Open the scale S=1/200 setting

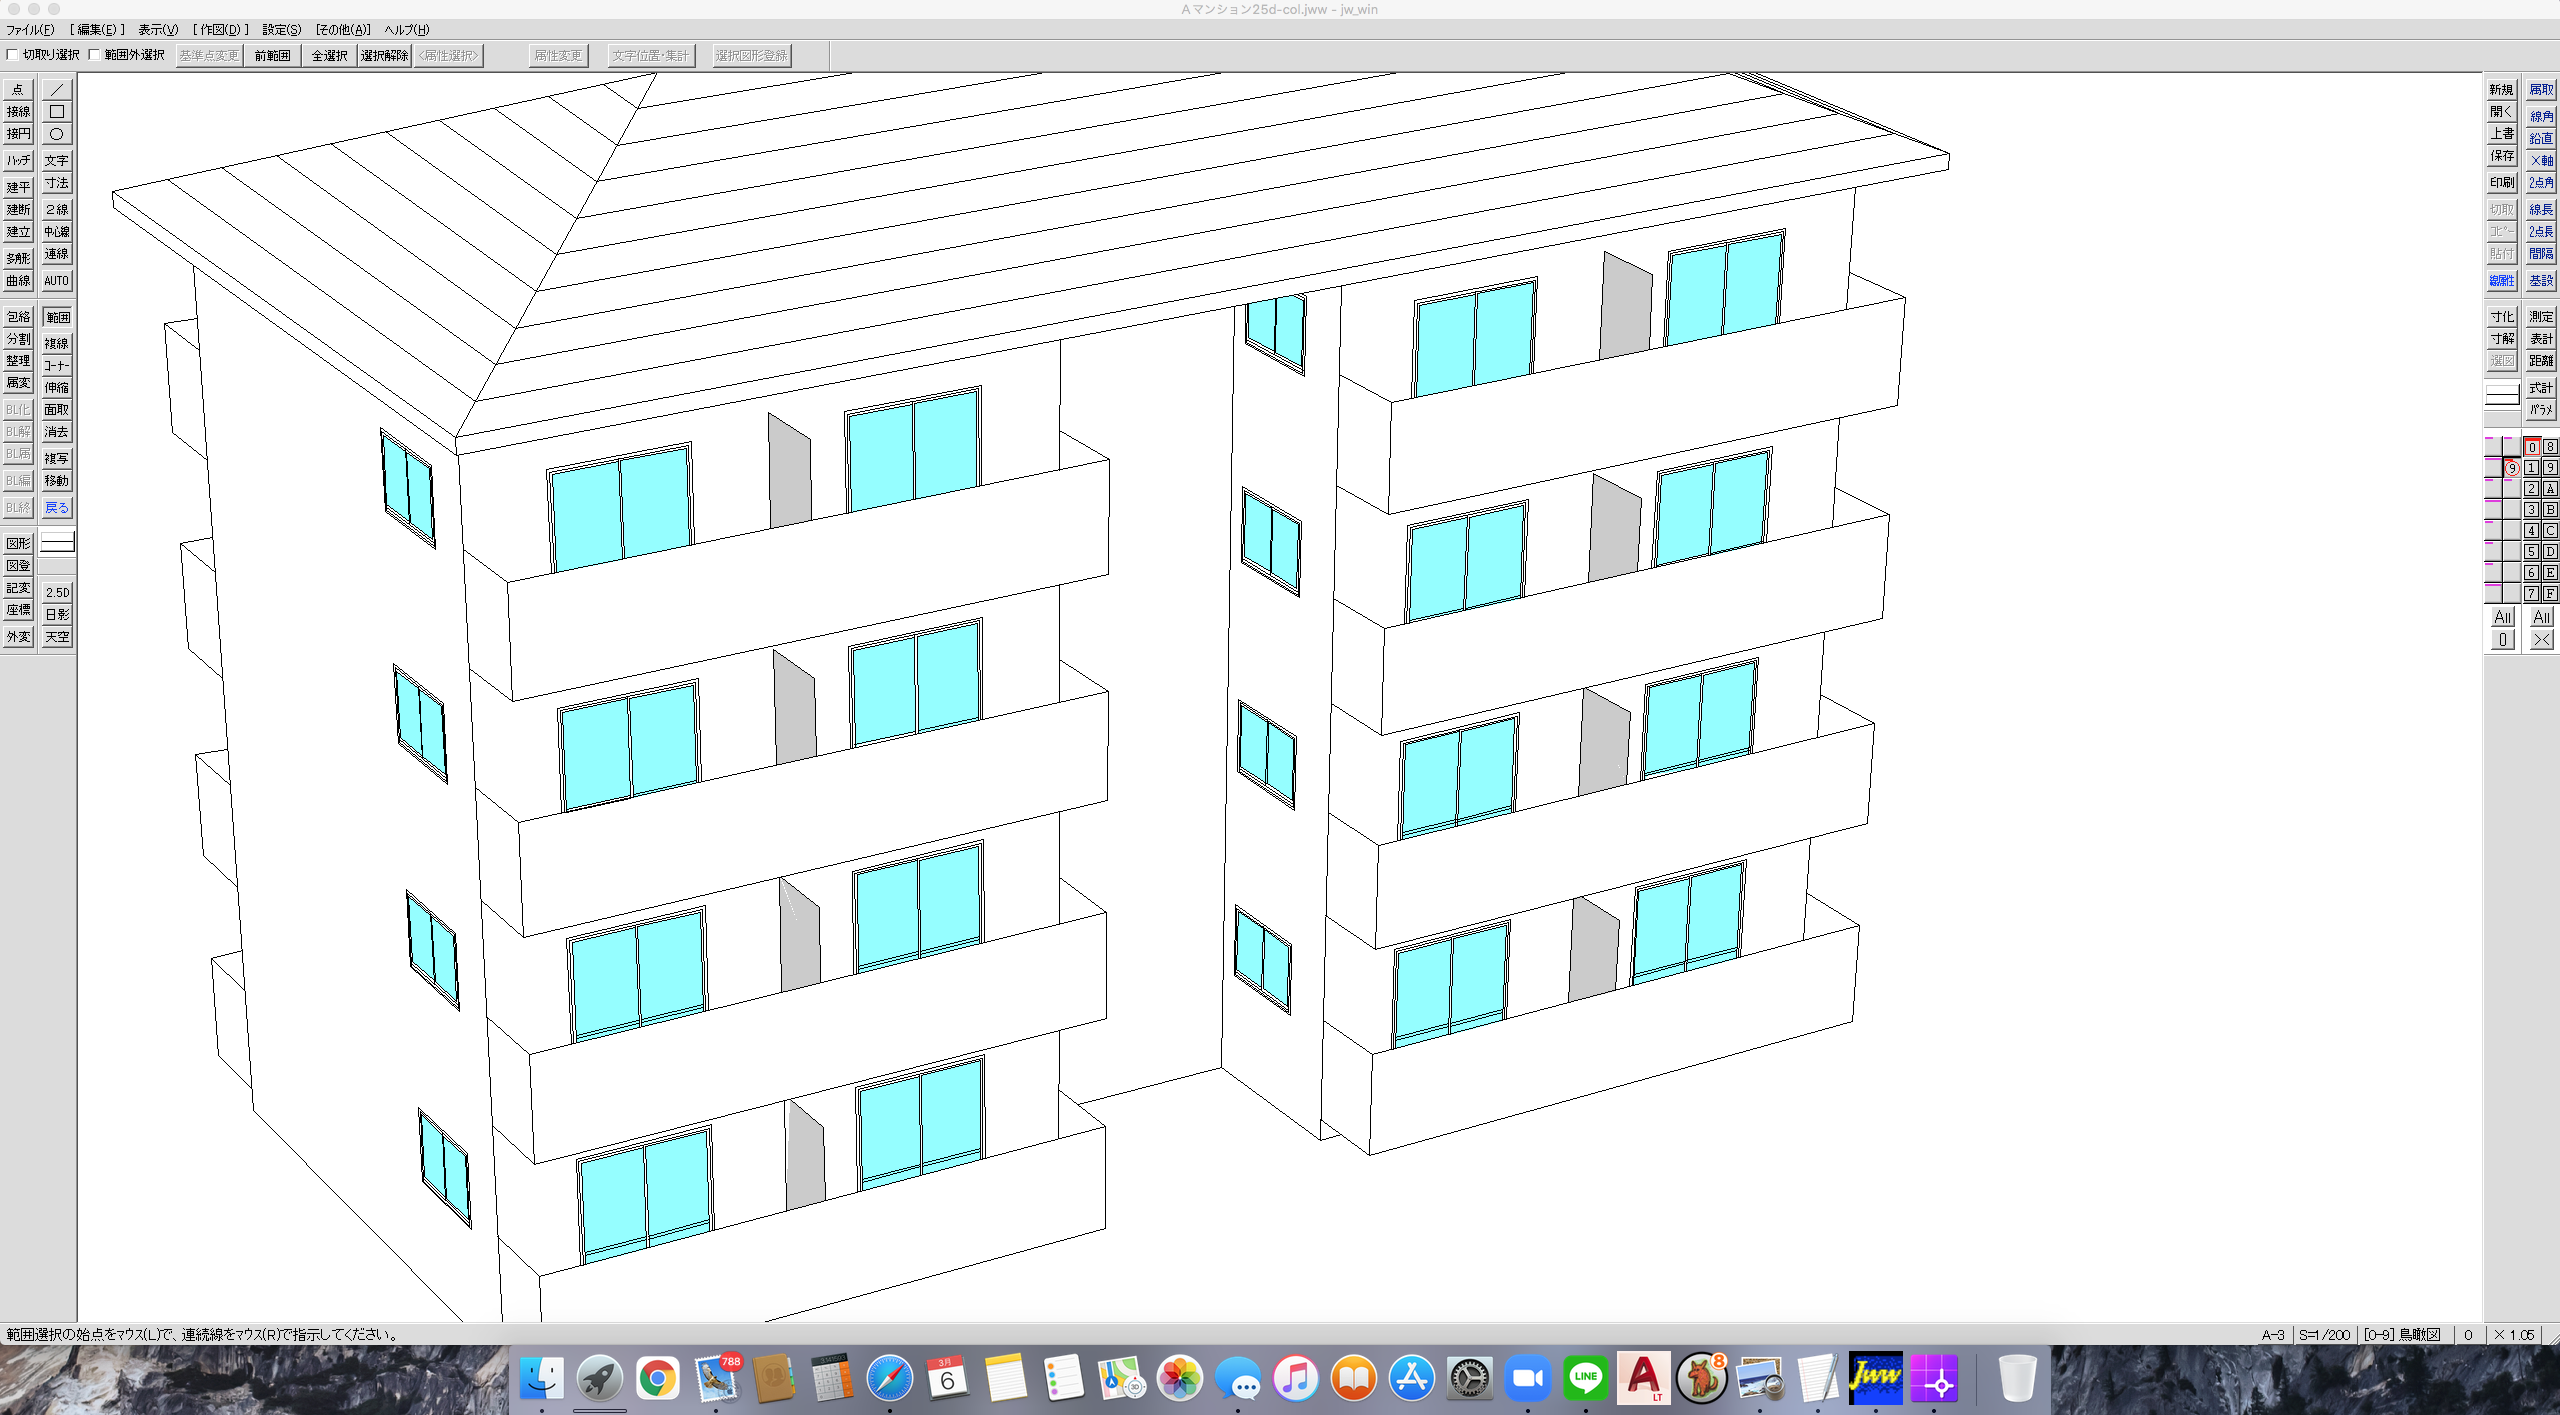[x=2324, y=1334]
